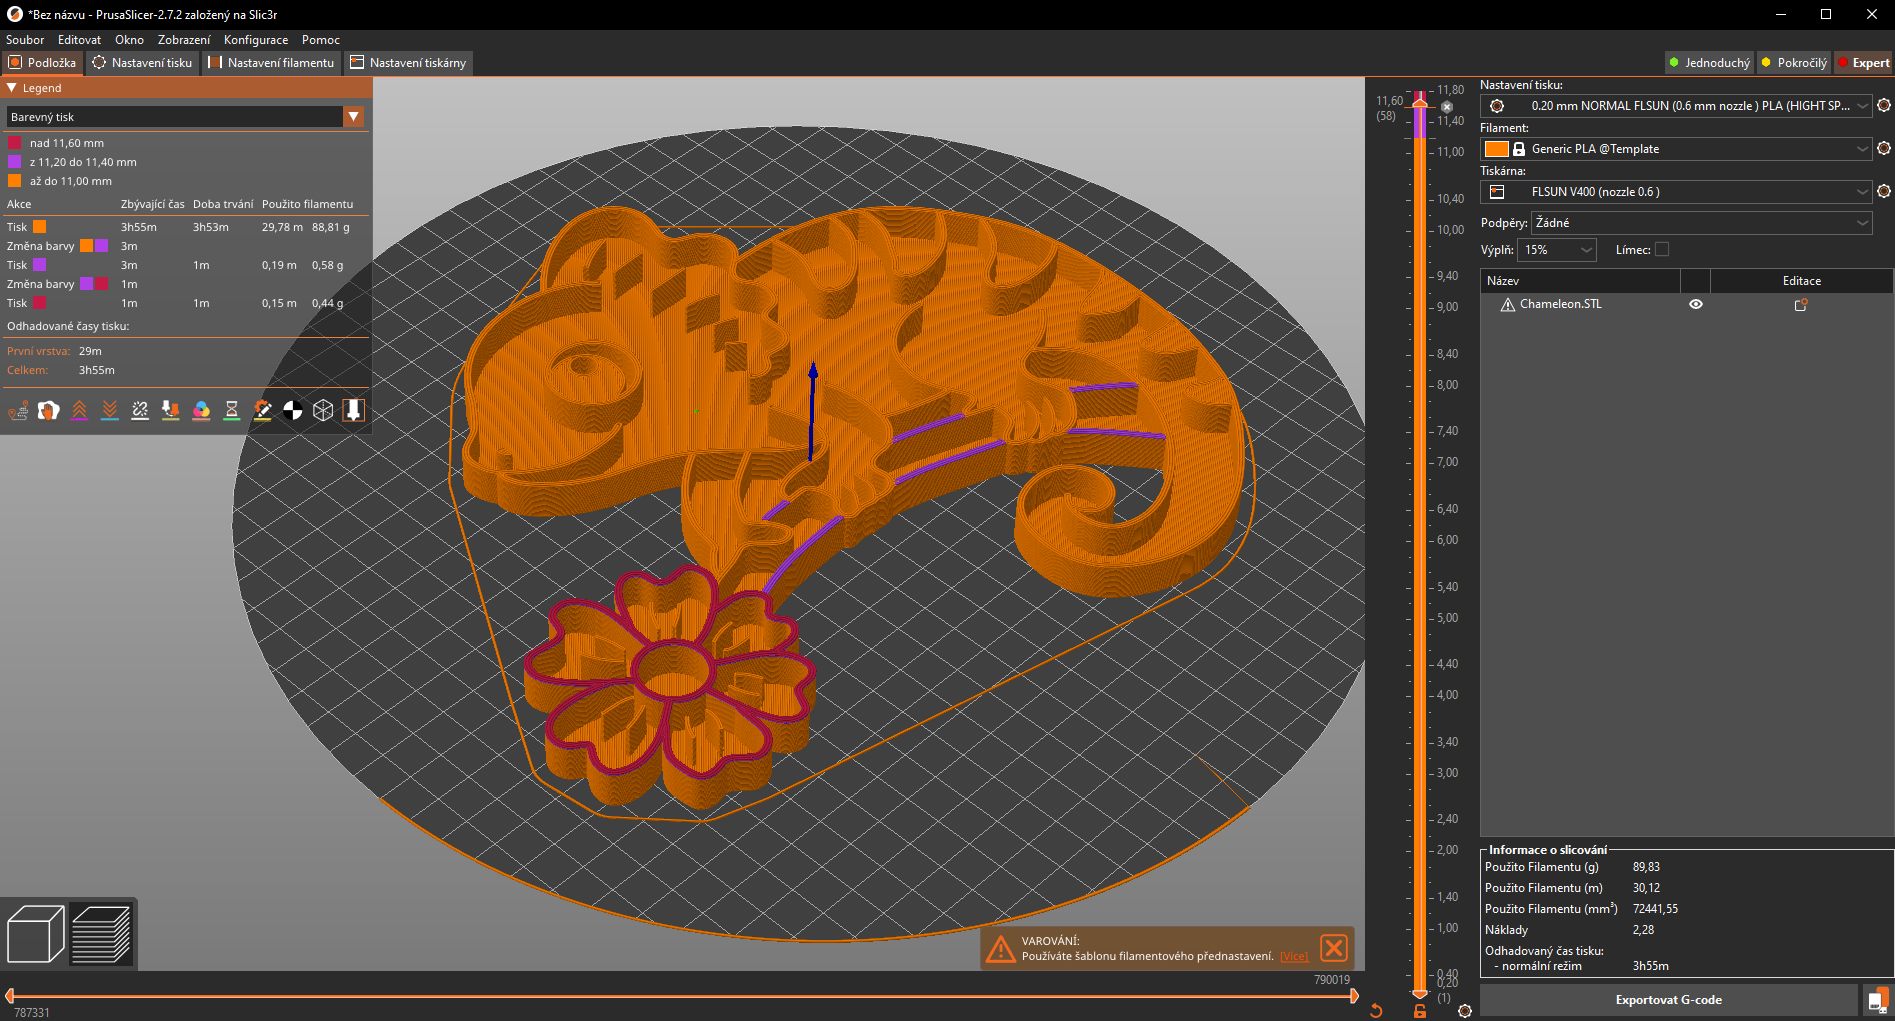Toggle travel moves visibility icon in legend
1895x1021 pixels.
(x=18, y=410)
